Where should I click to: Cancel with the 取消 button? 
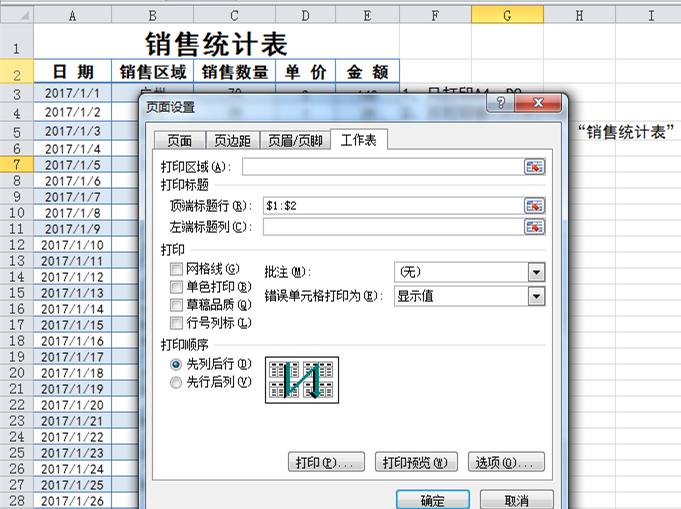tap(517, 500)
